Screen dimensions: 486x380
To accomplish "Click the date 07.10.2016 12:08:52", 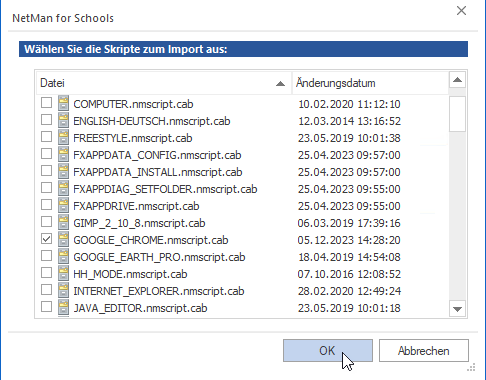I will pos(349,274).
